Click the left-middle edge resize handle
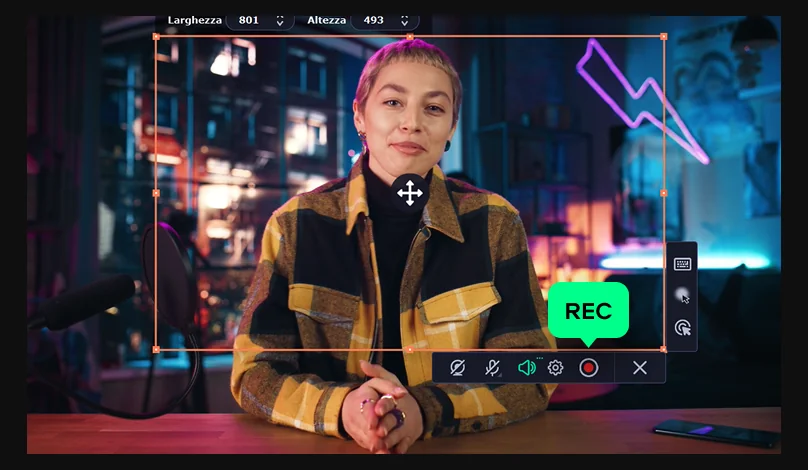Screen dimensions: 808x470 pos(156,193)
